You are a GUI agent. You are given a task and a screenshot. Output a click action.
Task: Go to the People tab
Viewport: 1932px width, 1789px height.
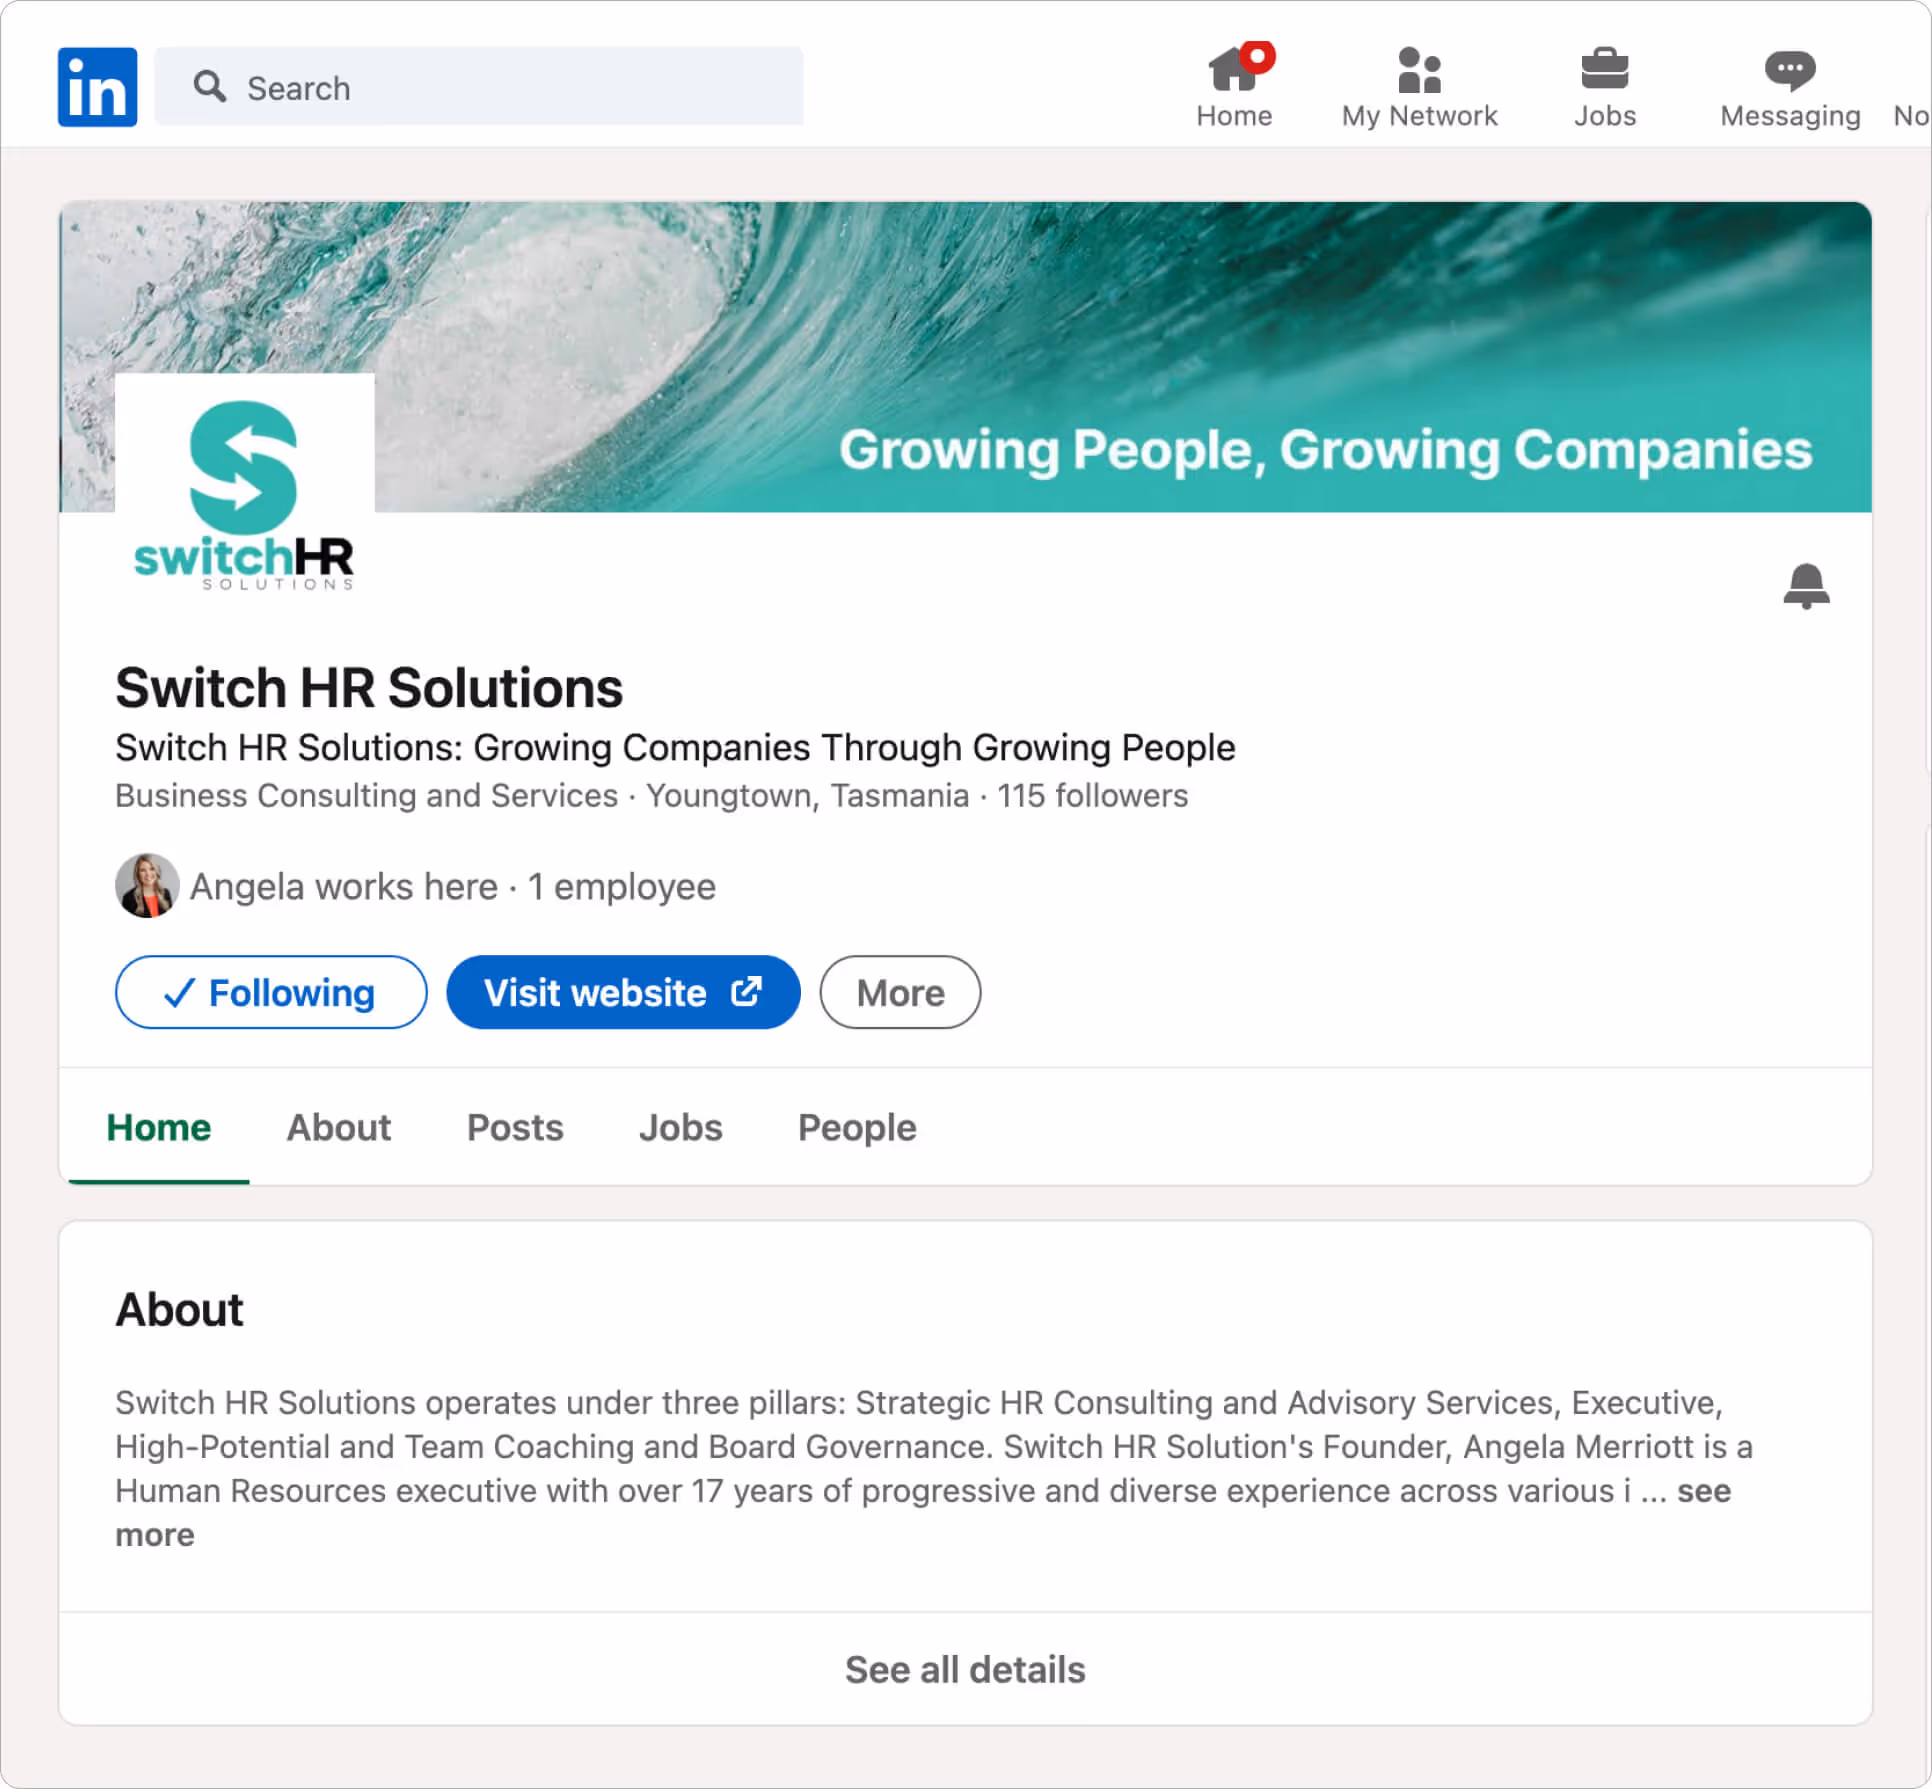pos(856,1127)
